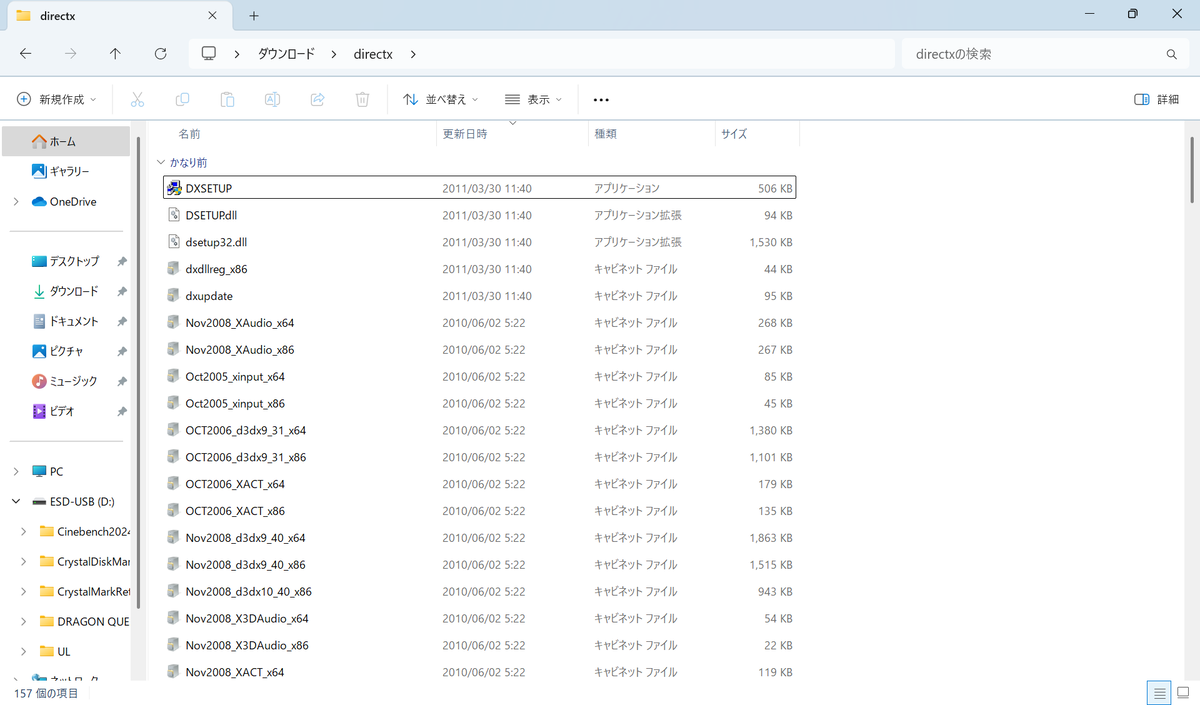Switch to details list view icon
The width and height of the screenshot is (1200, 705).
tap(1159, 692)
